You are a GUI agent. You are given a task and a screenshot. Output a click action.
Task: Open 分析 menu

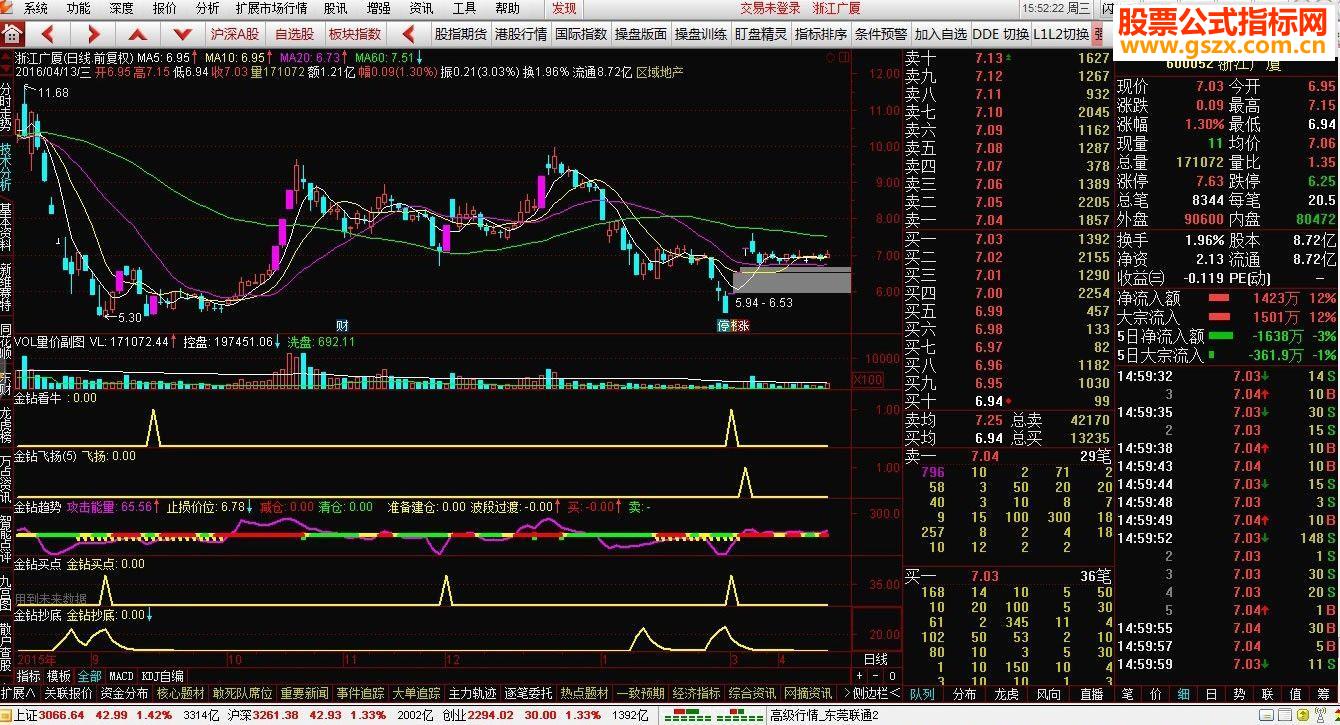207,8
